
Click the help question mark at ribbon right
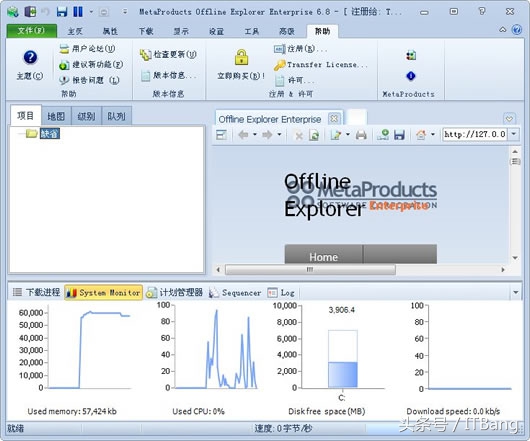516,30
